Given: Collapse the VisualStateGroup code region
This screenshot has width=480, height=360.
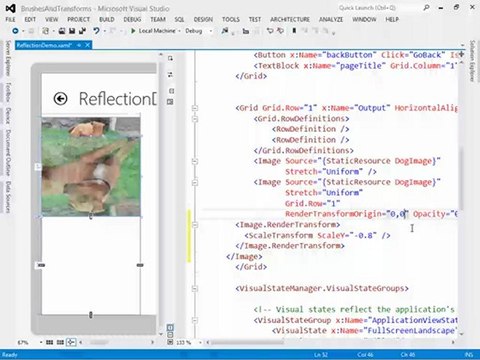Looking at the screenshot, I should pos(195,320).
